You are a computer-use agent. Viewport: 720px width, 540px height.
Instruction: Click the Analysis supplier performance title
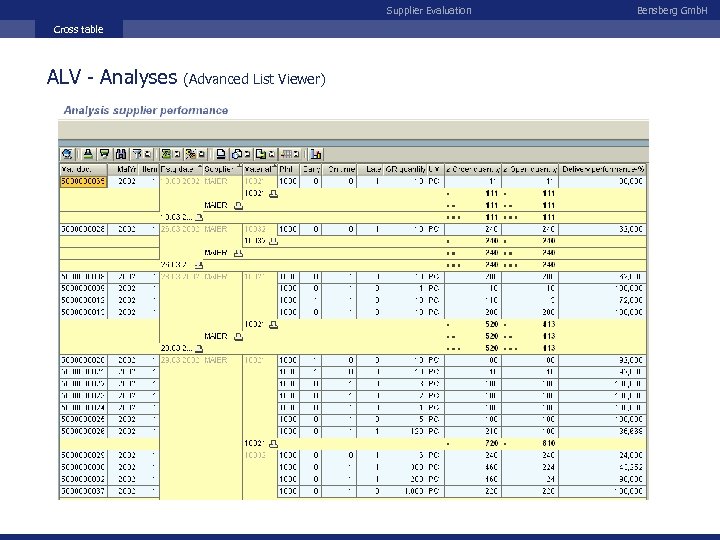[x=146, y=110]
